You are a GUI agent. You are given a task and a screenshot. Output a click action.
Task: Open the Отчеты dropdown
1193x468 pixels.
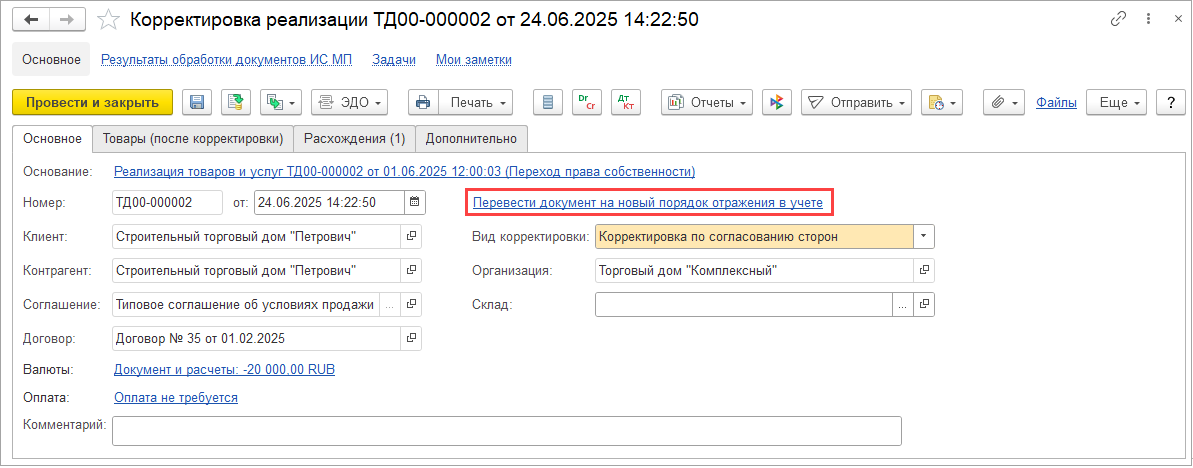pos(707,103)
